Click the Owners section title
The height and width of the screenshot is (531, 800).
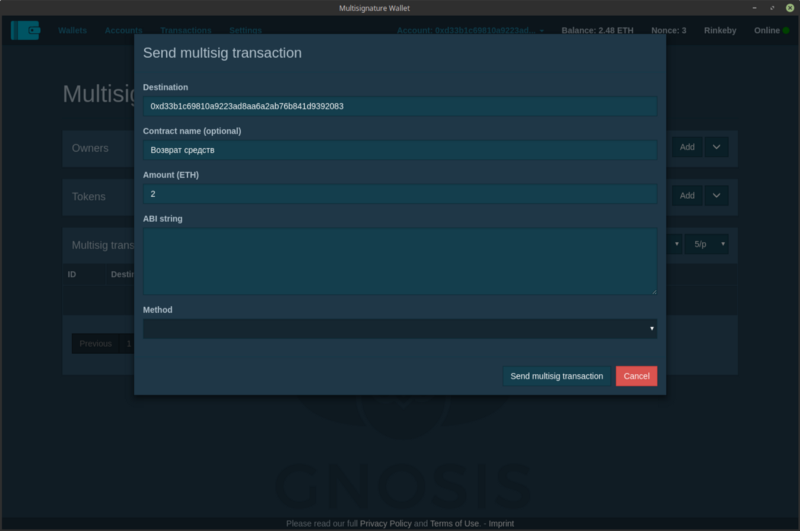[90, 148]
